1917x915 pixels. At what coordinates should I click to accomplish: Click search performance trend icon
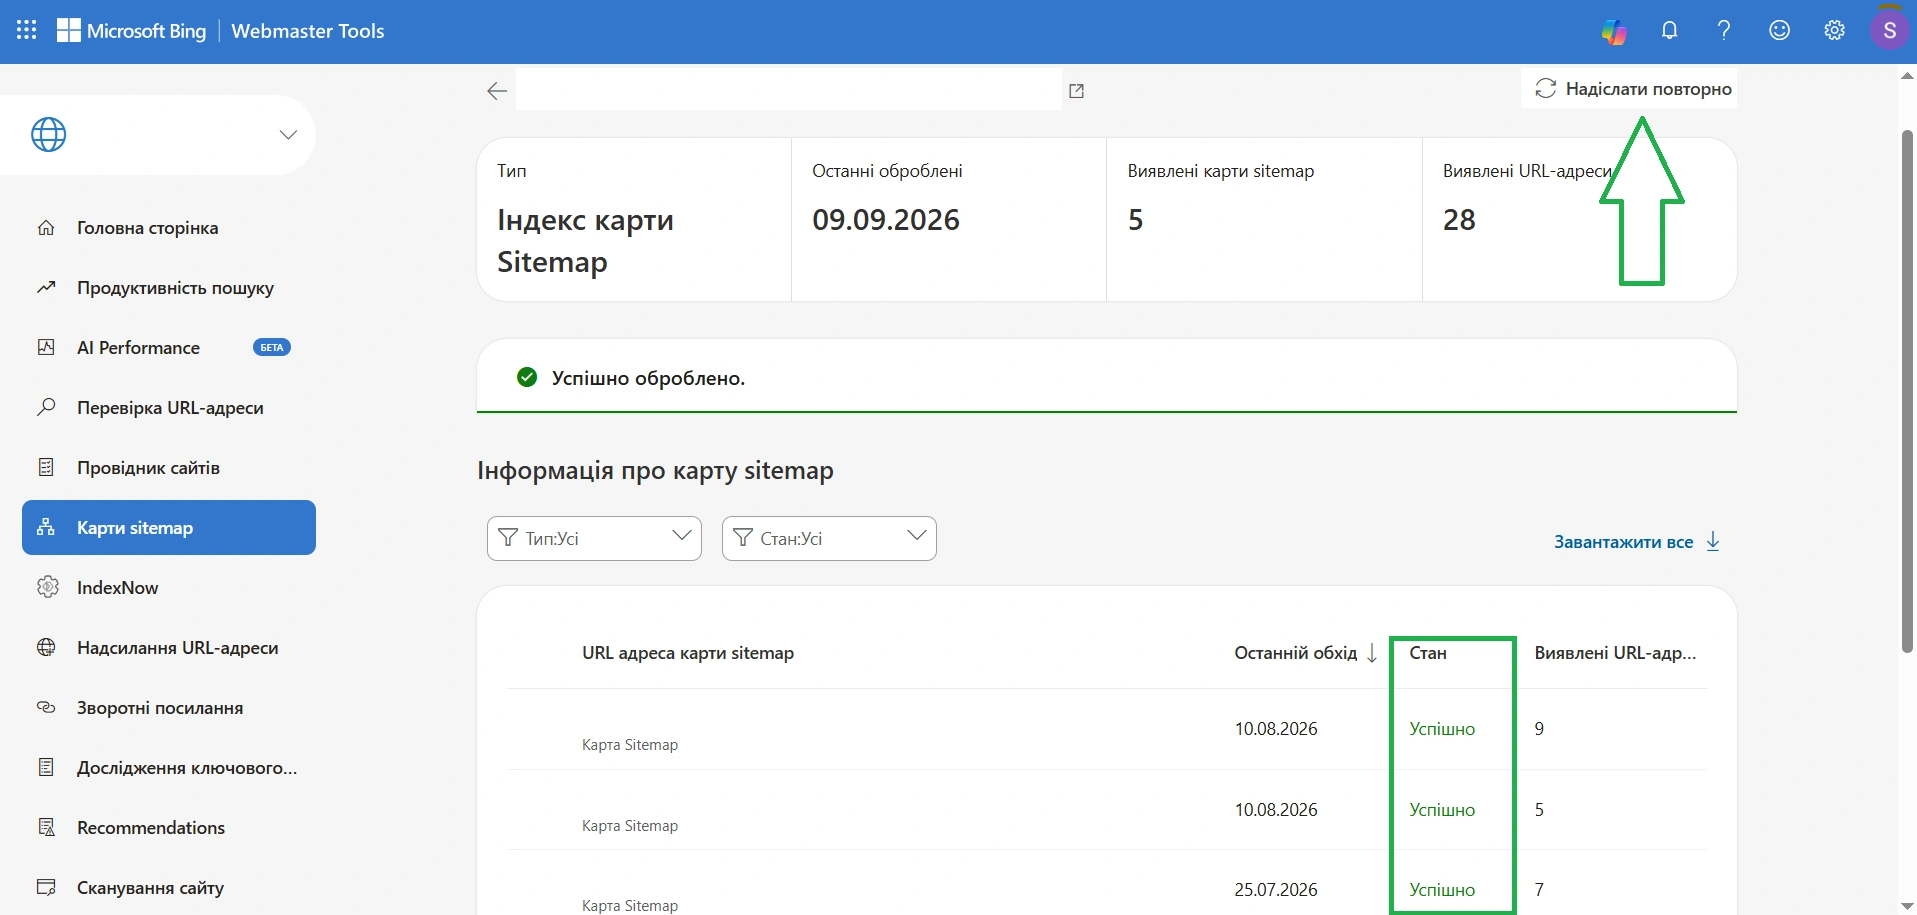[x=46, y=288]
